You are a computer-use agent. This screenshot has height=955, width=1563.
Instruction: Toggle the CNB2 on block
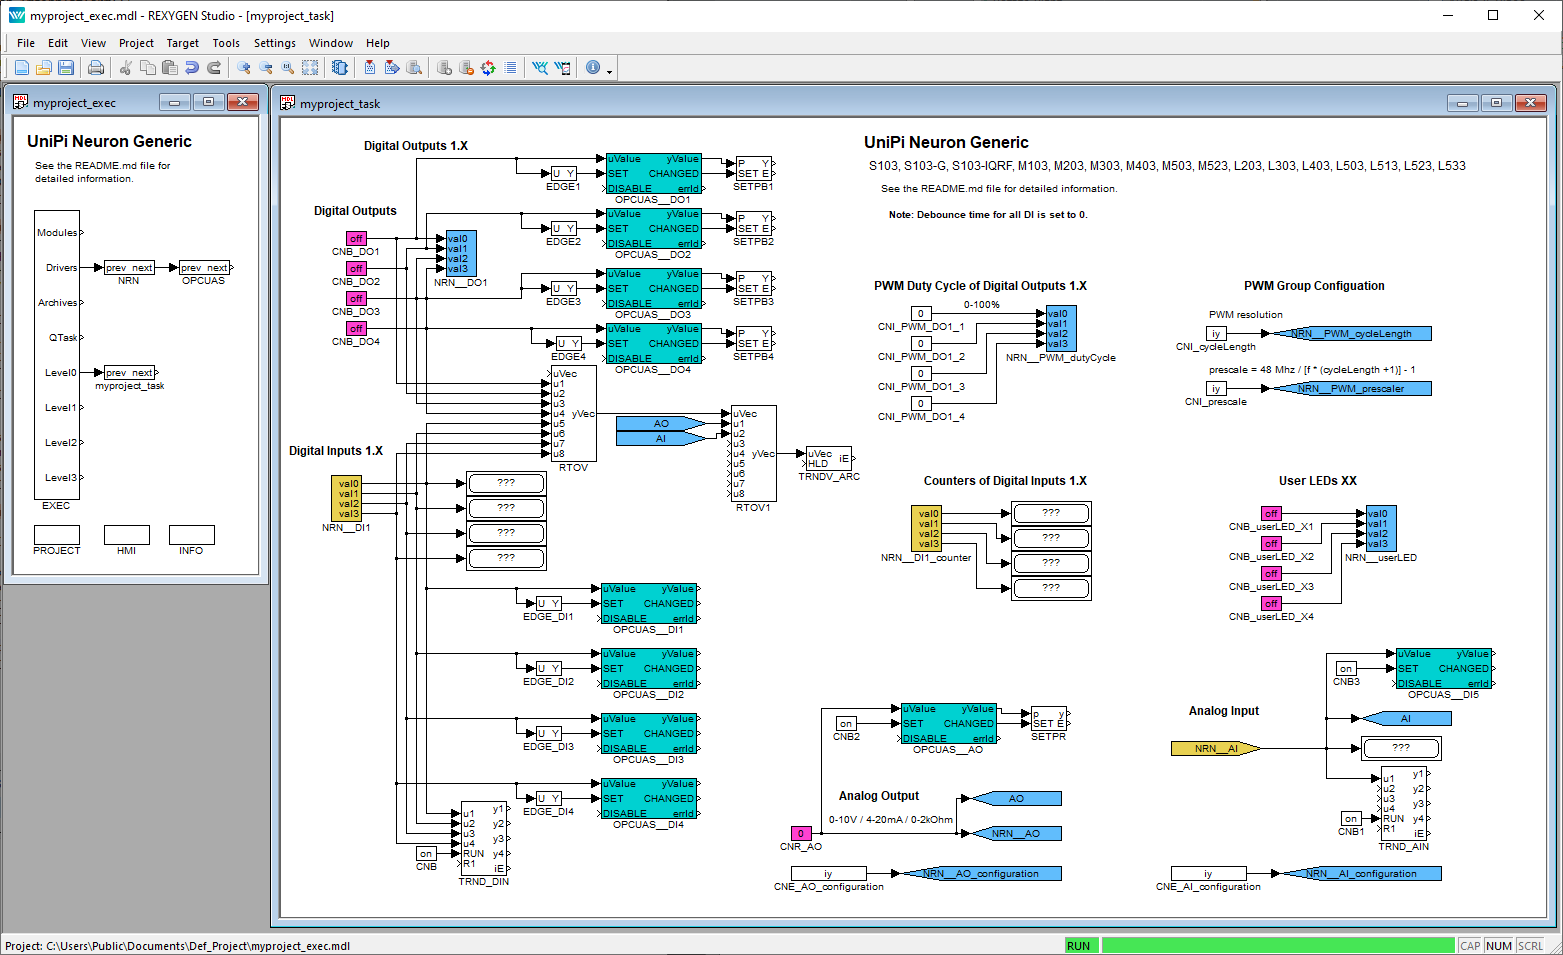coord(846,723)
